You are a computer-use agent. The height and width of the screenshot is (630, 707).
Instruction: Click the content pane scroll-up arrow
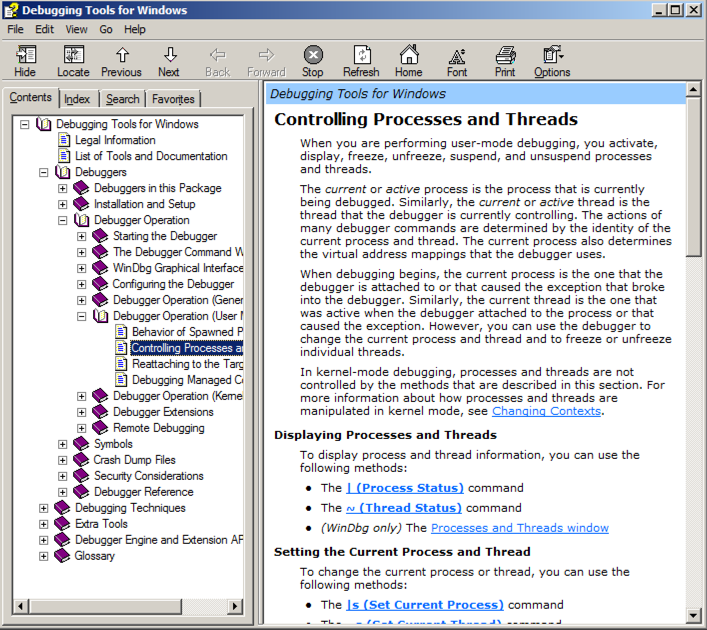point(693,89)
